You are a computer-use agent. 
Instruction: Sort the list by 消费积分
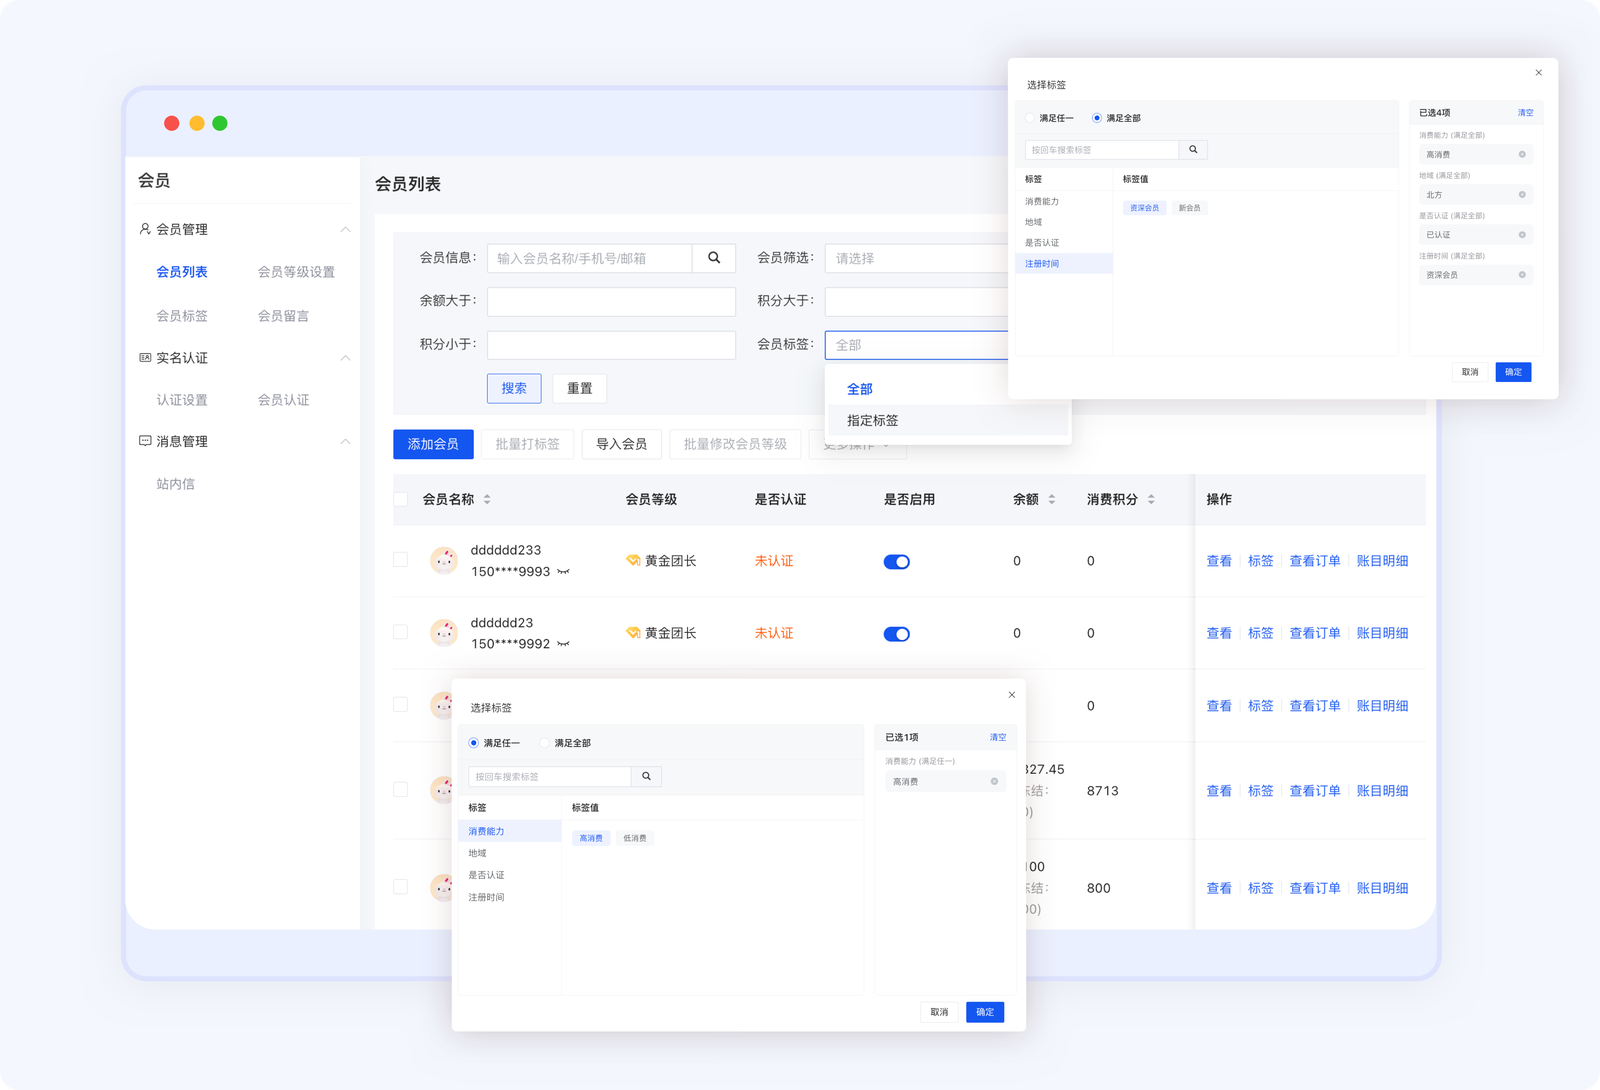[1151, 499]
